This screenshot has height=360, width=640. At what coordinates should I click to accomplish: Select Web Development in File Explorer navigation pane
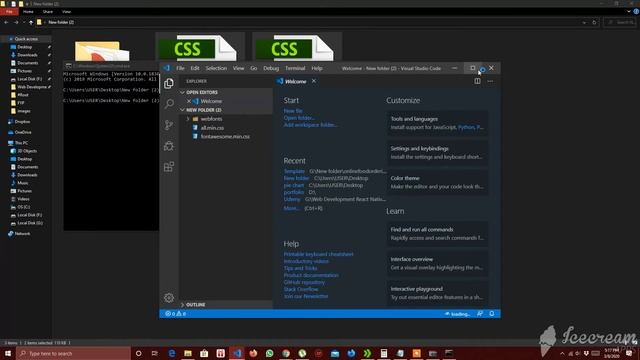point(31,87)
